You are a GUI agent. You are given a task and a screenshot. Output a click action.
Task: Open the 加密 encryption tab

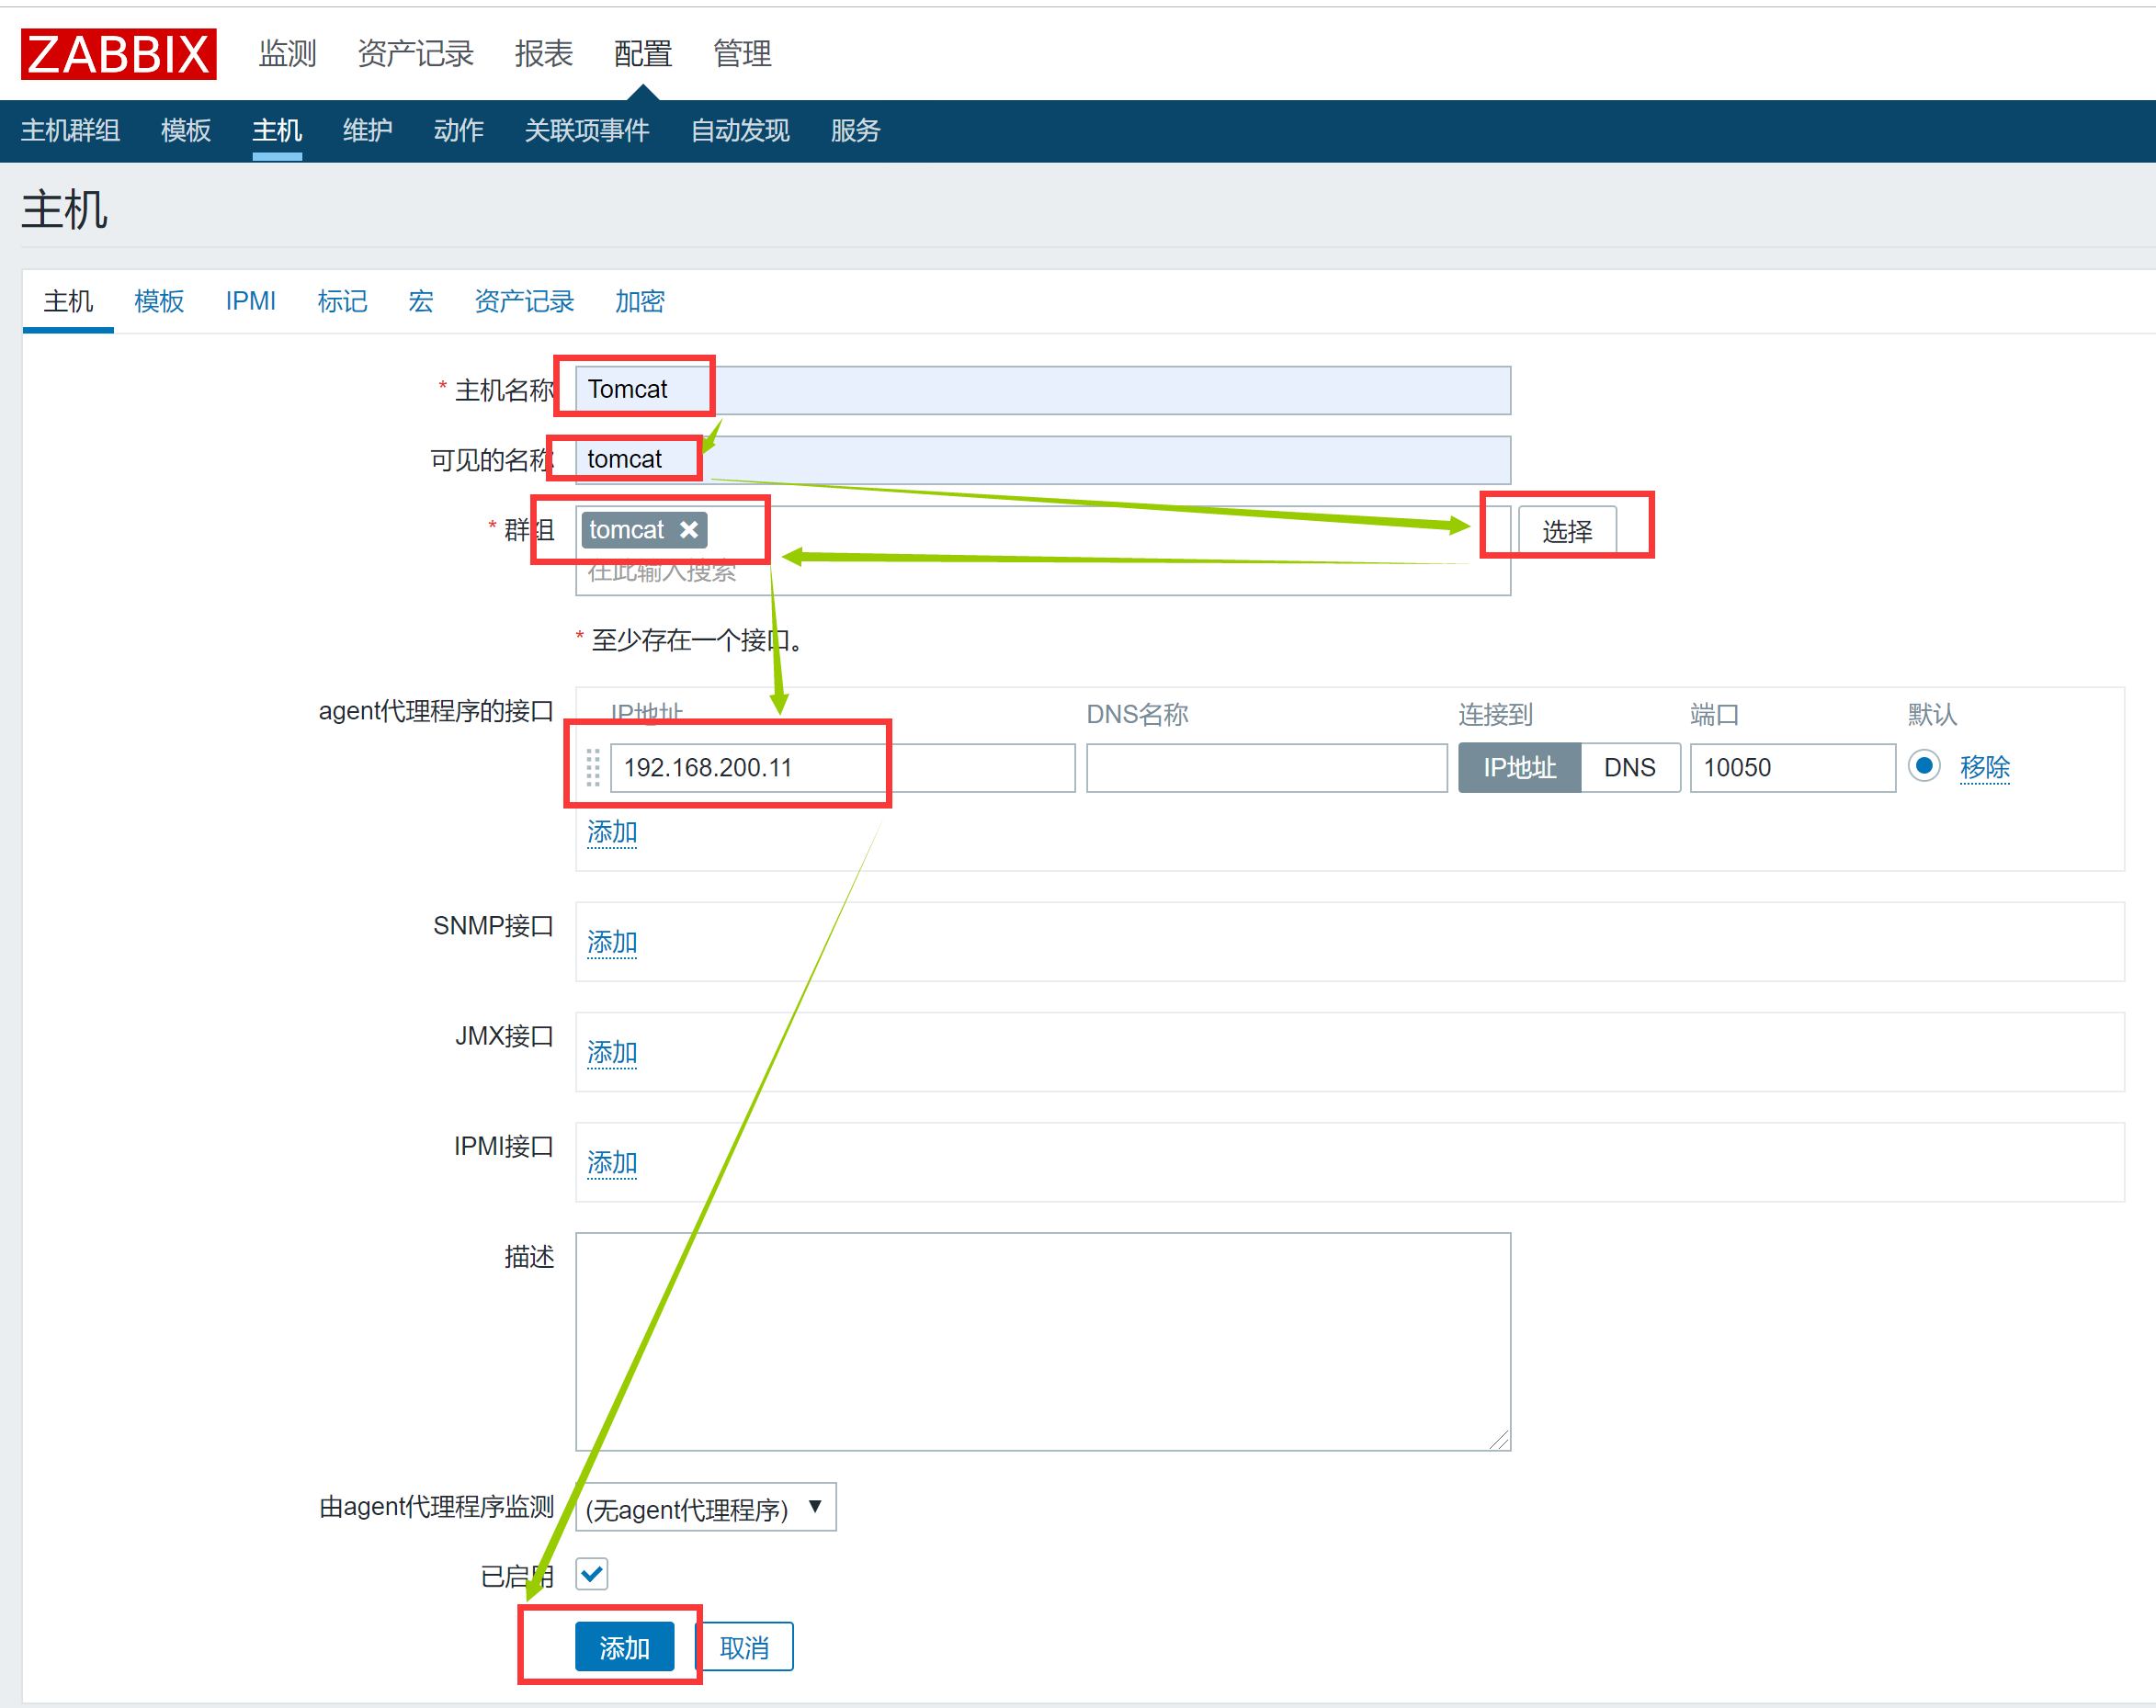(x=640, y=301)
